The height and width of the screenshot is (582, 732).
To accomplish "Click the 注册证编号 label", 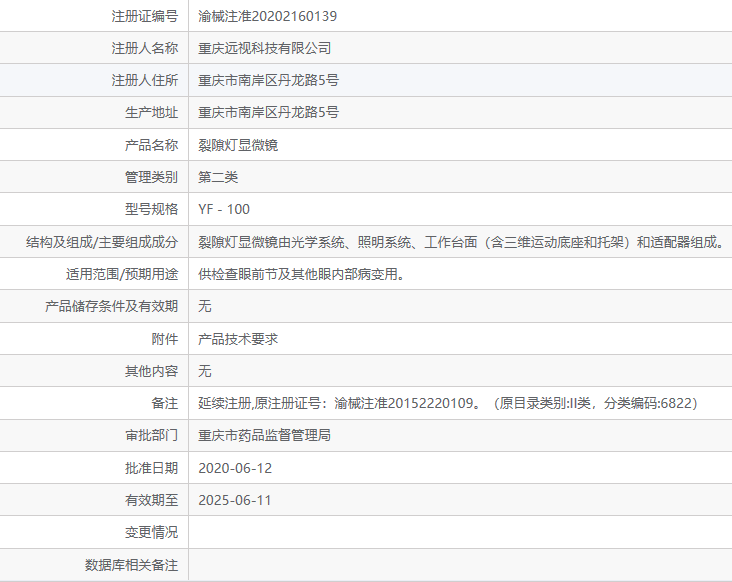I will tap(145, 16).
